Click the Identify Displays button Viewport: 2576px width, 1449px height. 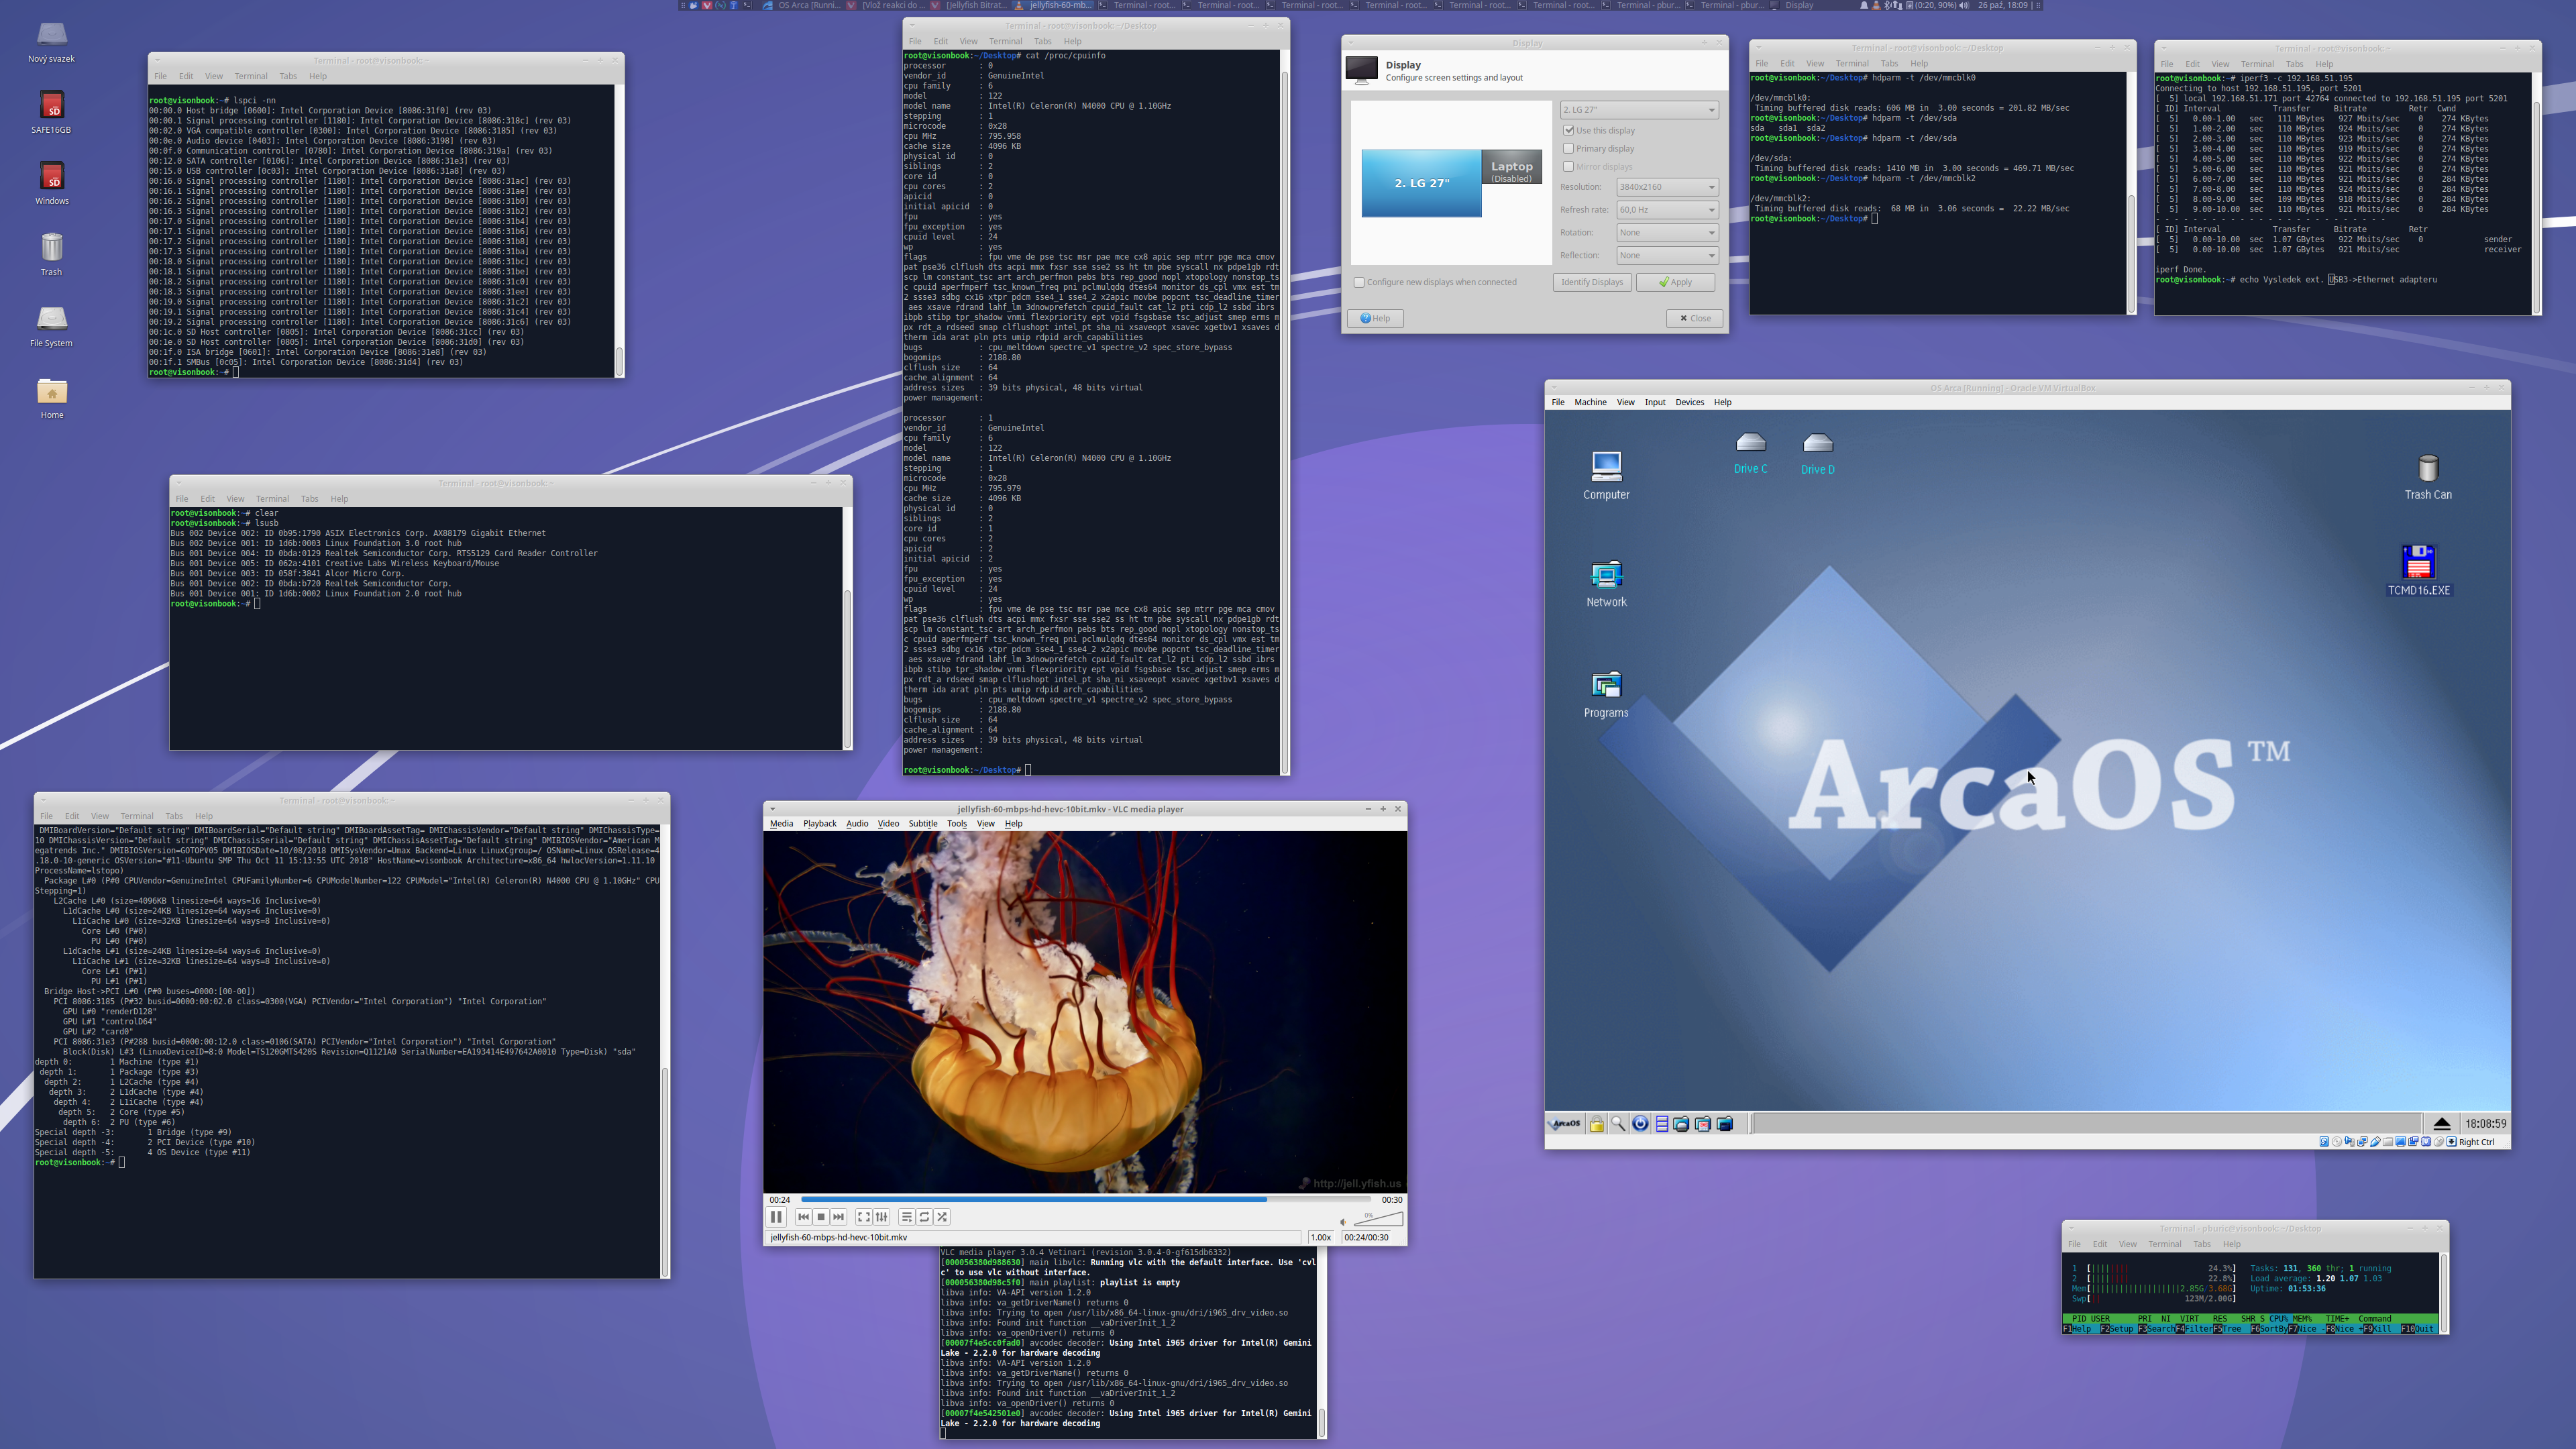coord(1592,282)
